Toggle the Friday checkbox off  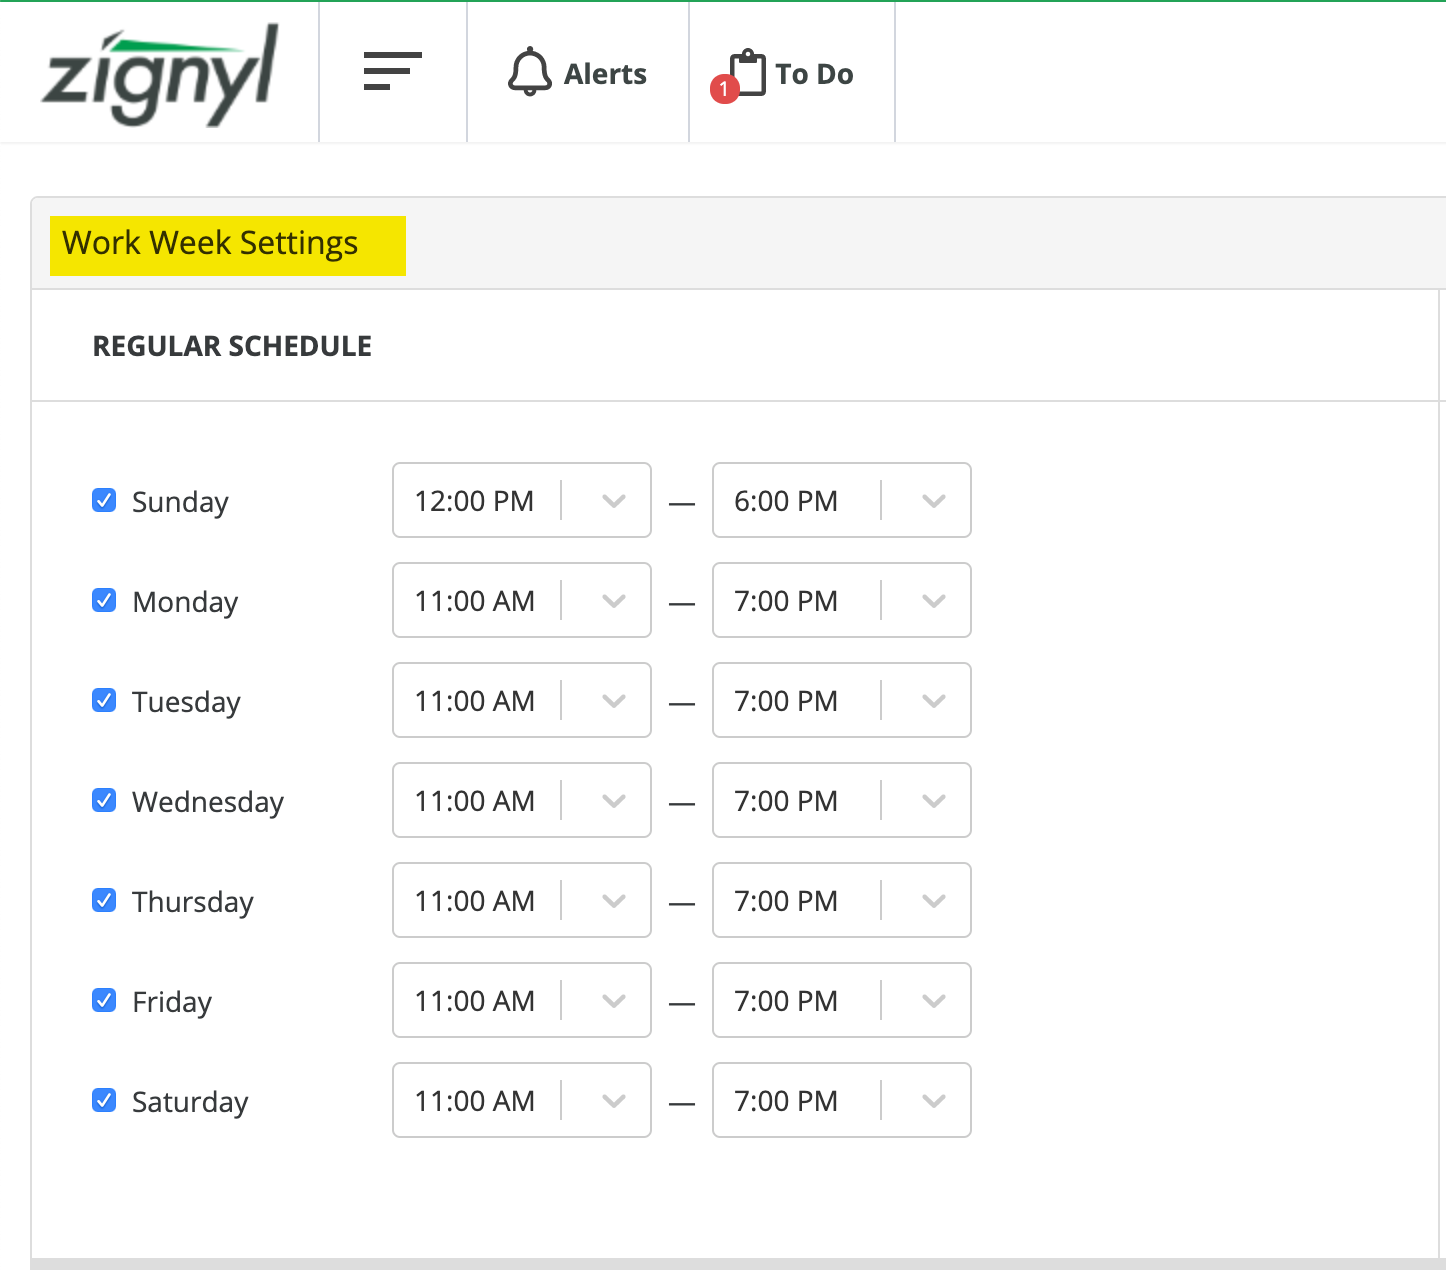(x=104, y=1000)
